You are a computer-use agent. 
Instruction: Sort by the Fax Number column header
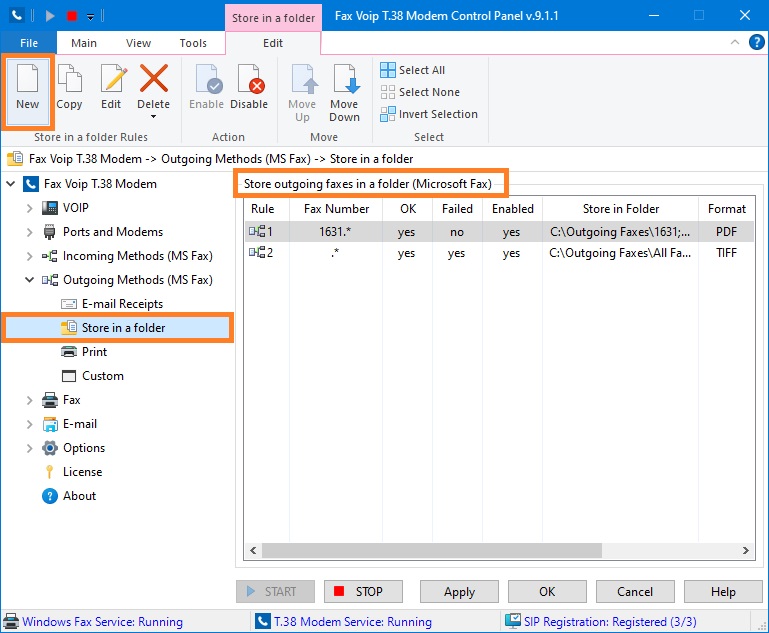coord(336,209)
